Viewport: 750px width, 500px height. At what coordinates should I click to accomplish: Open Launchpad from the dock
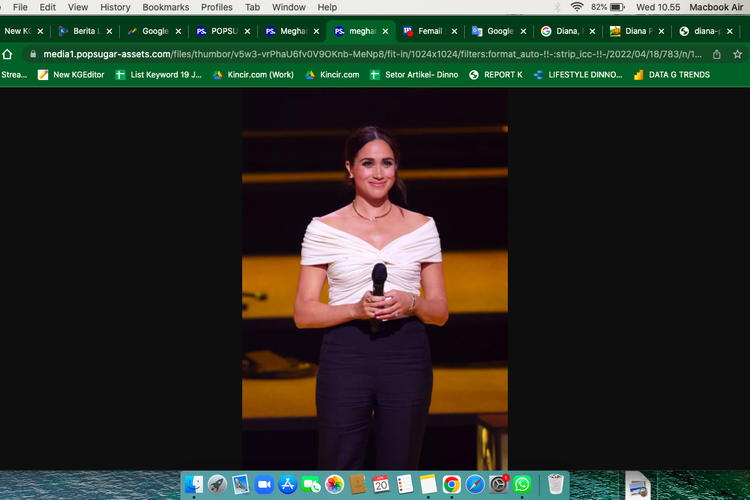click(x=217, y=484)
